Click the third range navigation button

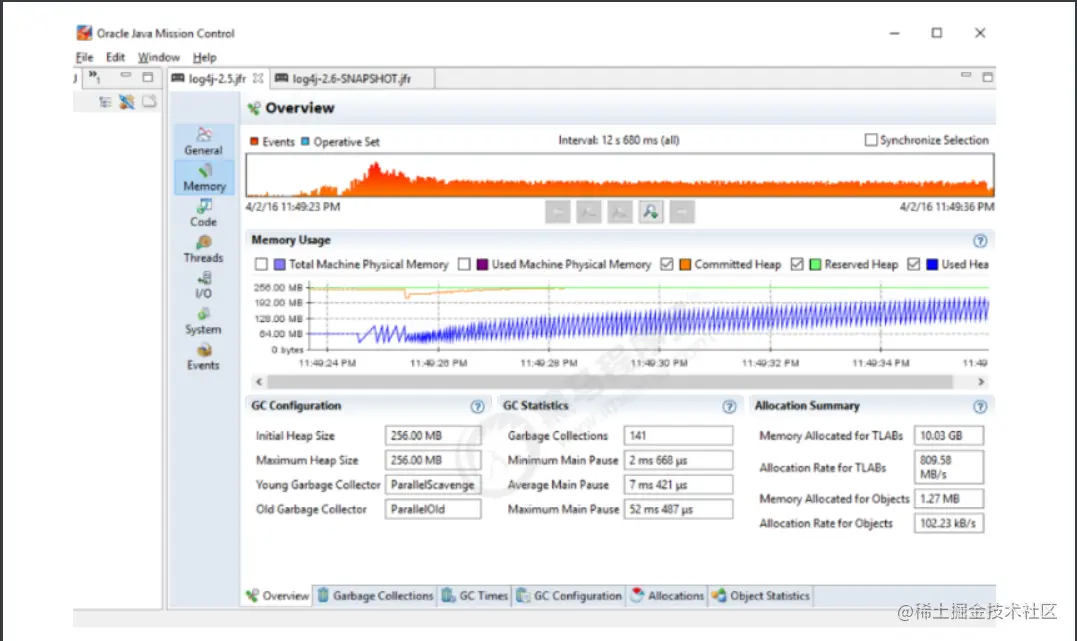click(620, 212)
